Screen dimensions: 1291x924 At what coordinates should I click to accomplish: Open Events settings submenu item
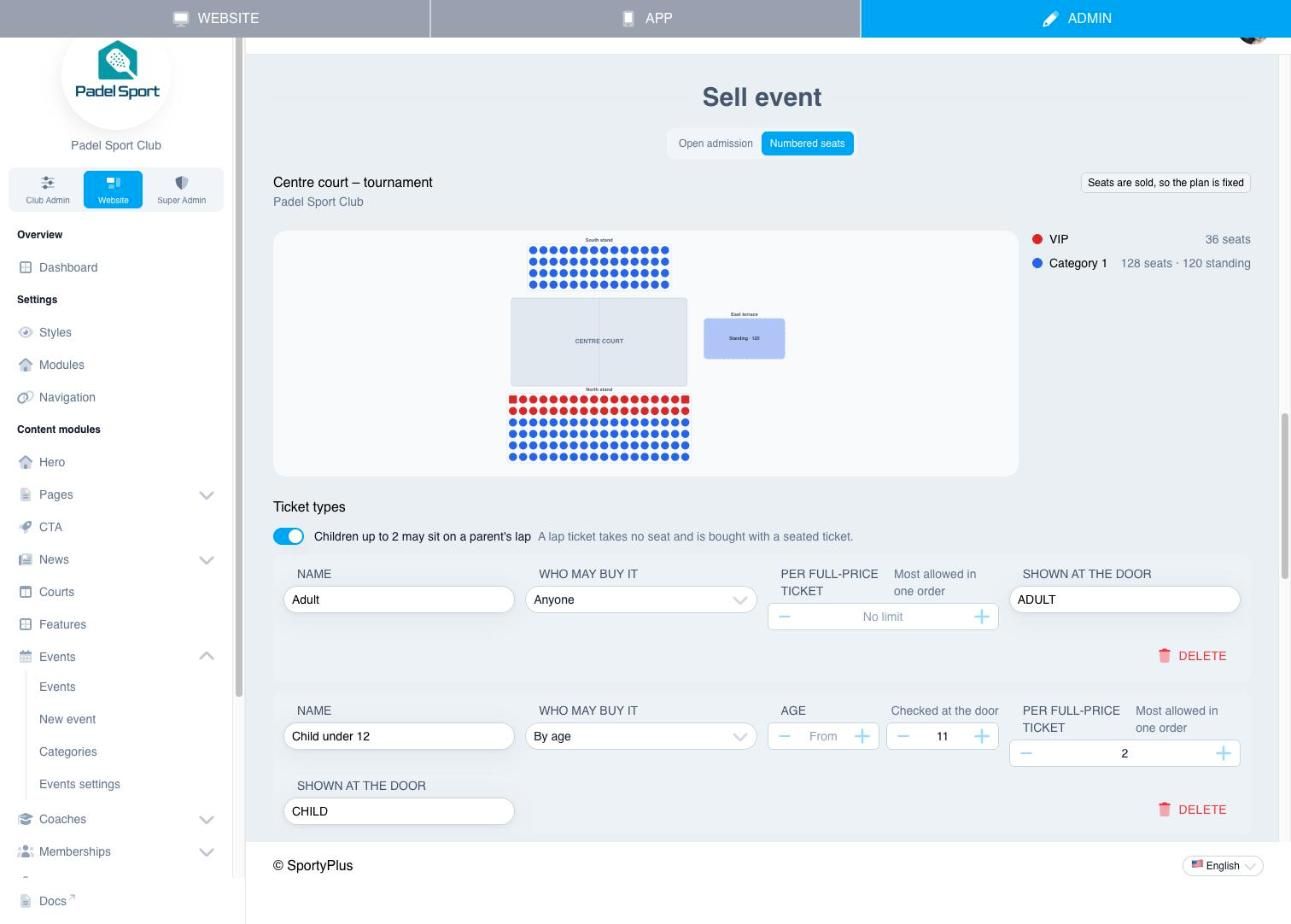click(79, 784)
